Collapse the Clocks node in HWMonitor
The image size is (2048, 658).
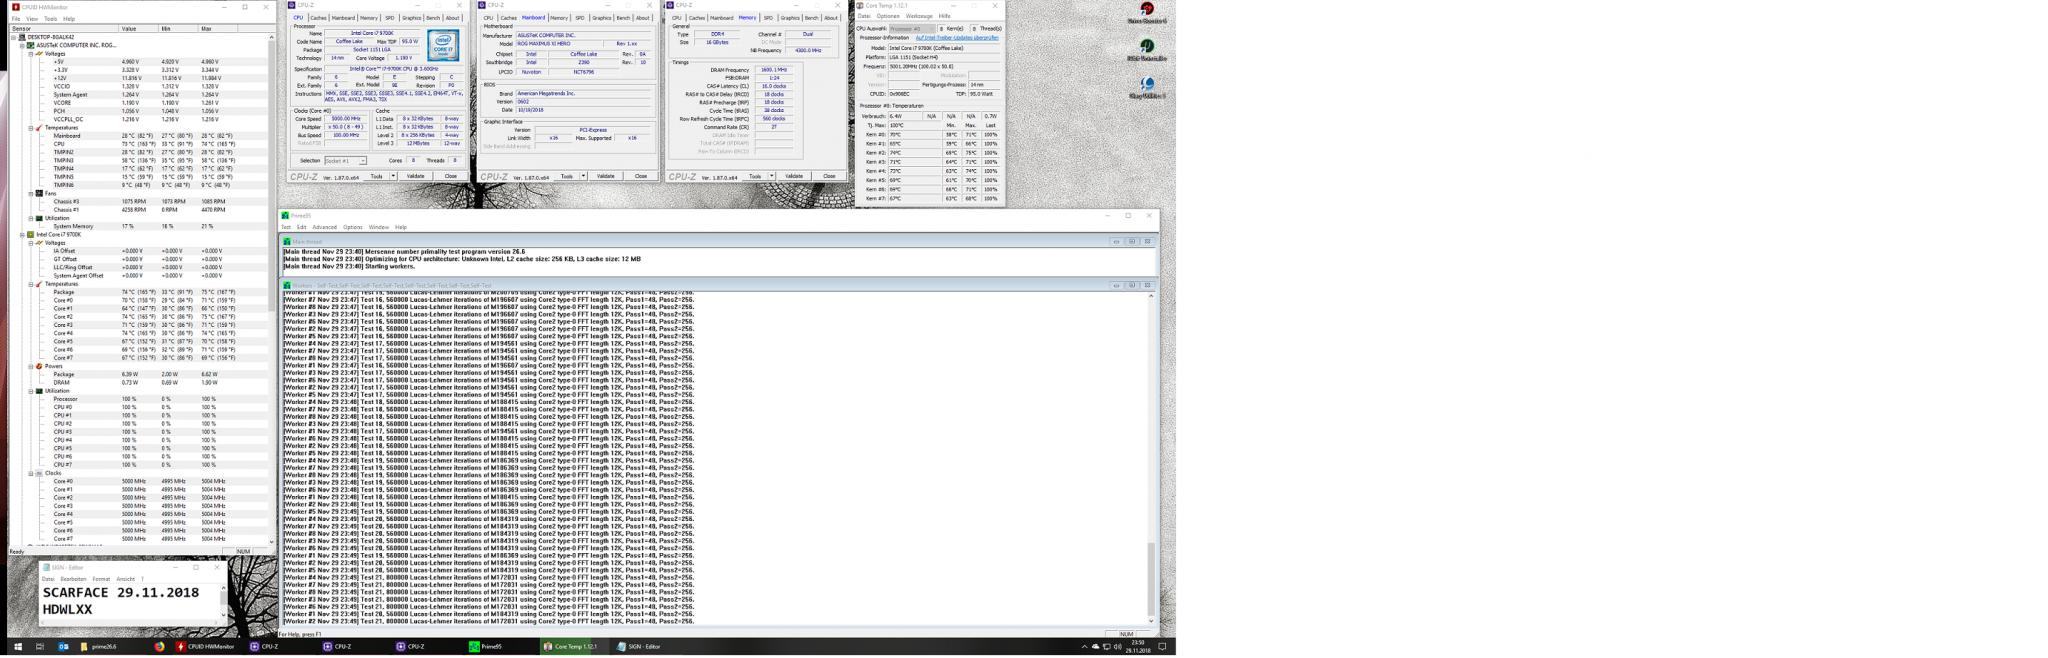(x=32, y=473)
